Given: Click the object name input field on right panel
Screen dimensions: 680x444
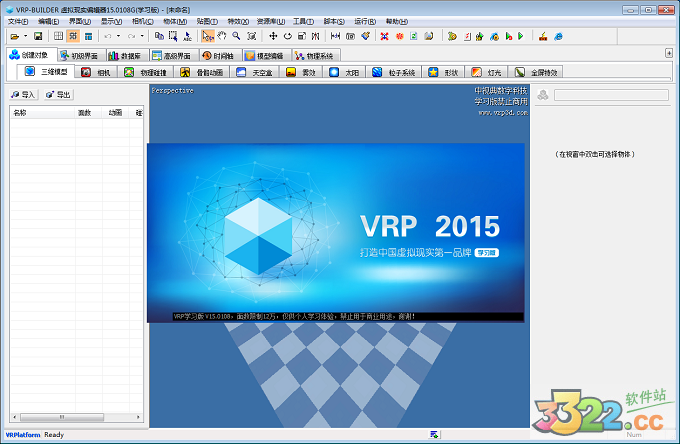Looking at the screenshot, I should tap(611, 95).
